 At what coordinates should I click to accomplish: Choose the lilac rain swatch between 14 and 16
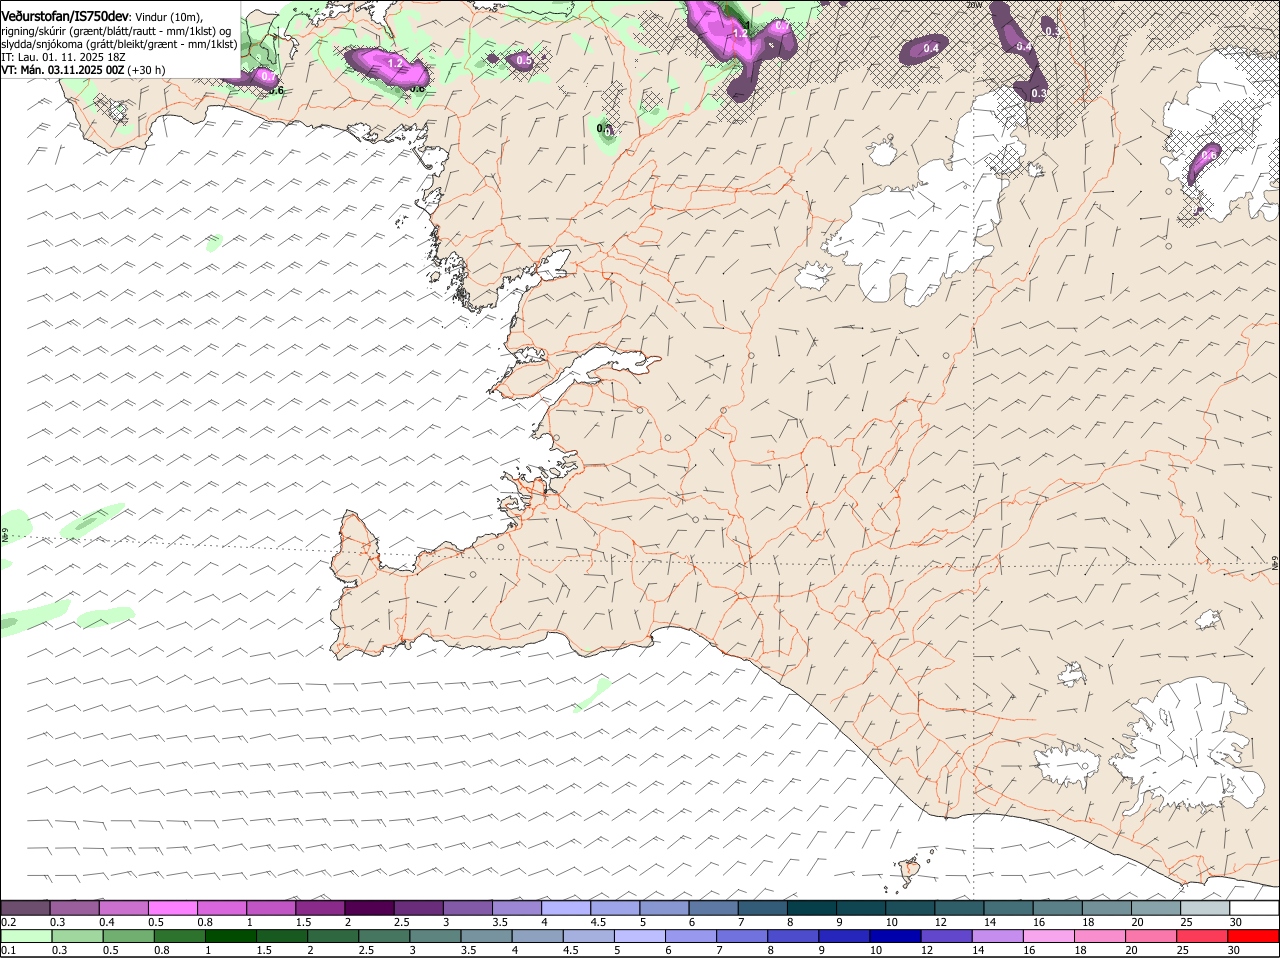click(999, 936)
